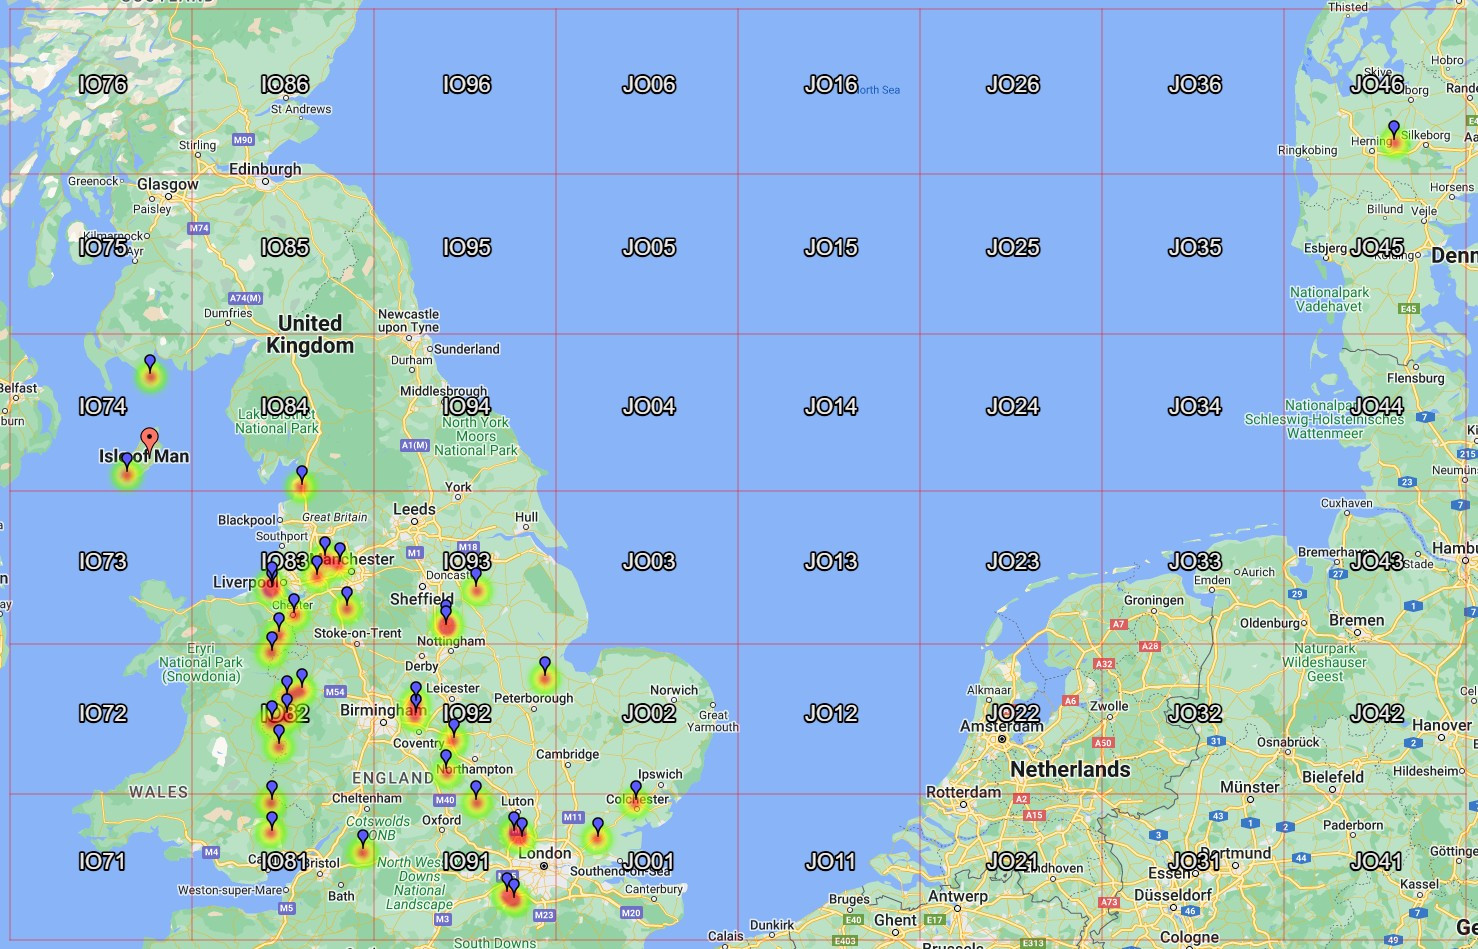Click the JO13 grid square label

(831, 561)
